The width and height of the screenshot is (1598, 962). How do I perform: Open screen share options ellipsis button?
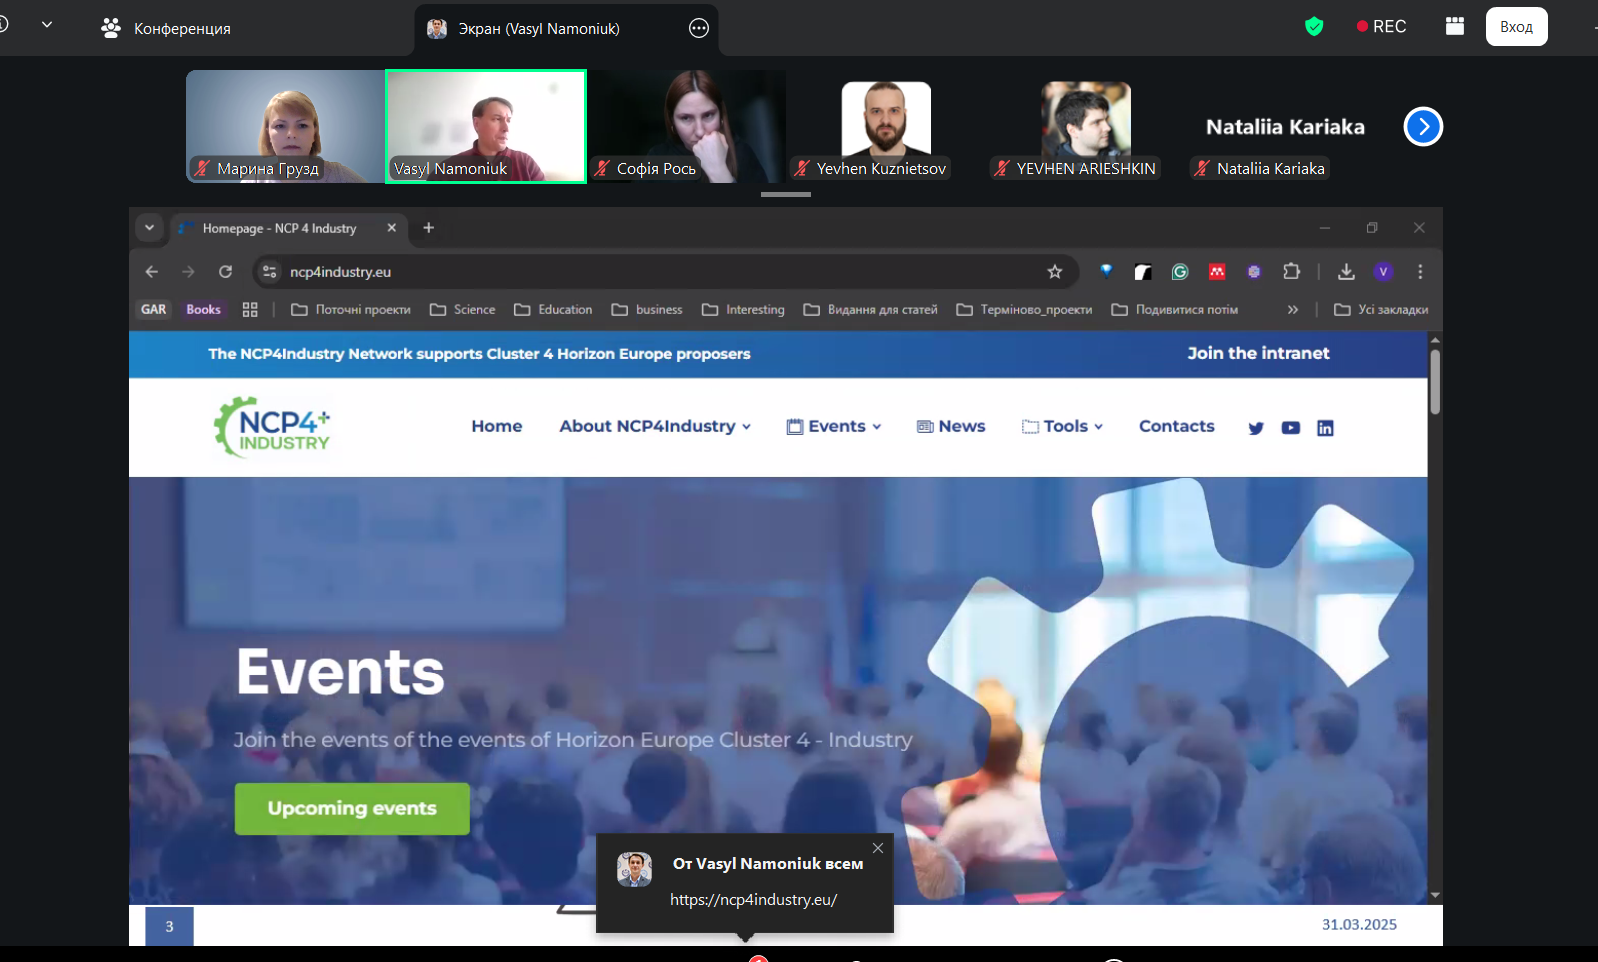click(x=699, y=29)
